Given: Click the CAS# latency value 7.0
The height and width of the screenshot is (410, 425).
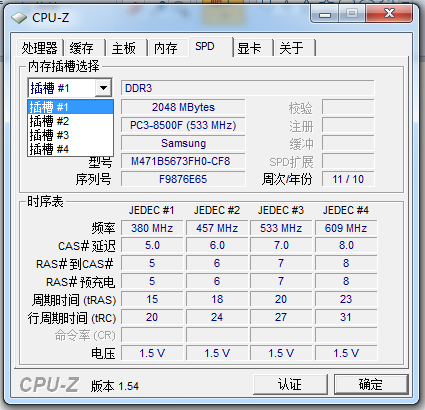Looking at the screenshot, I should [x=281, y=245].
